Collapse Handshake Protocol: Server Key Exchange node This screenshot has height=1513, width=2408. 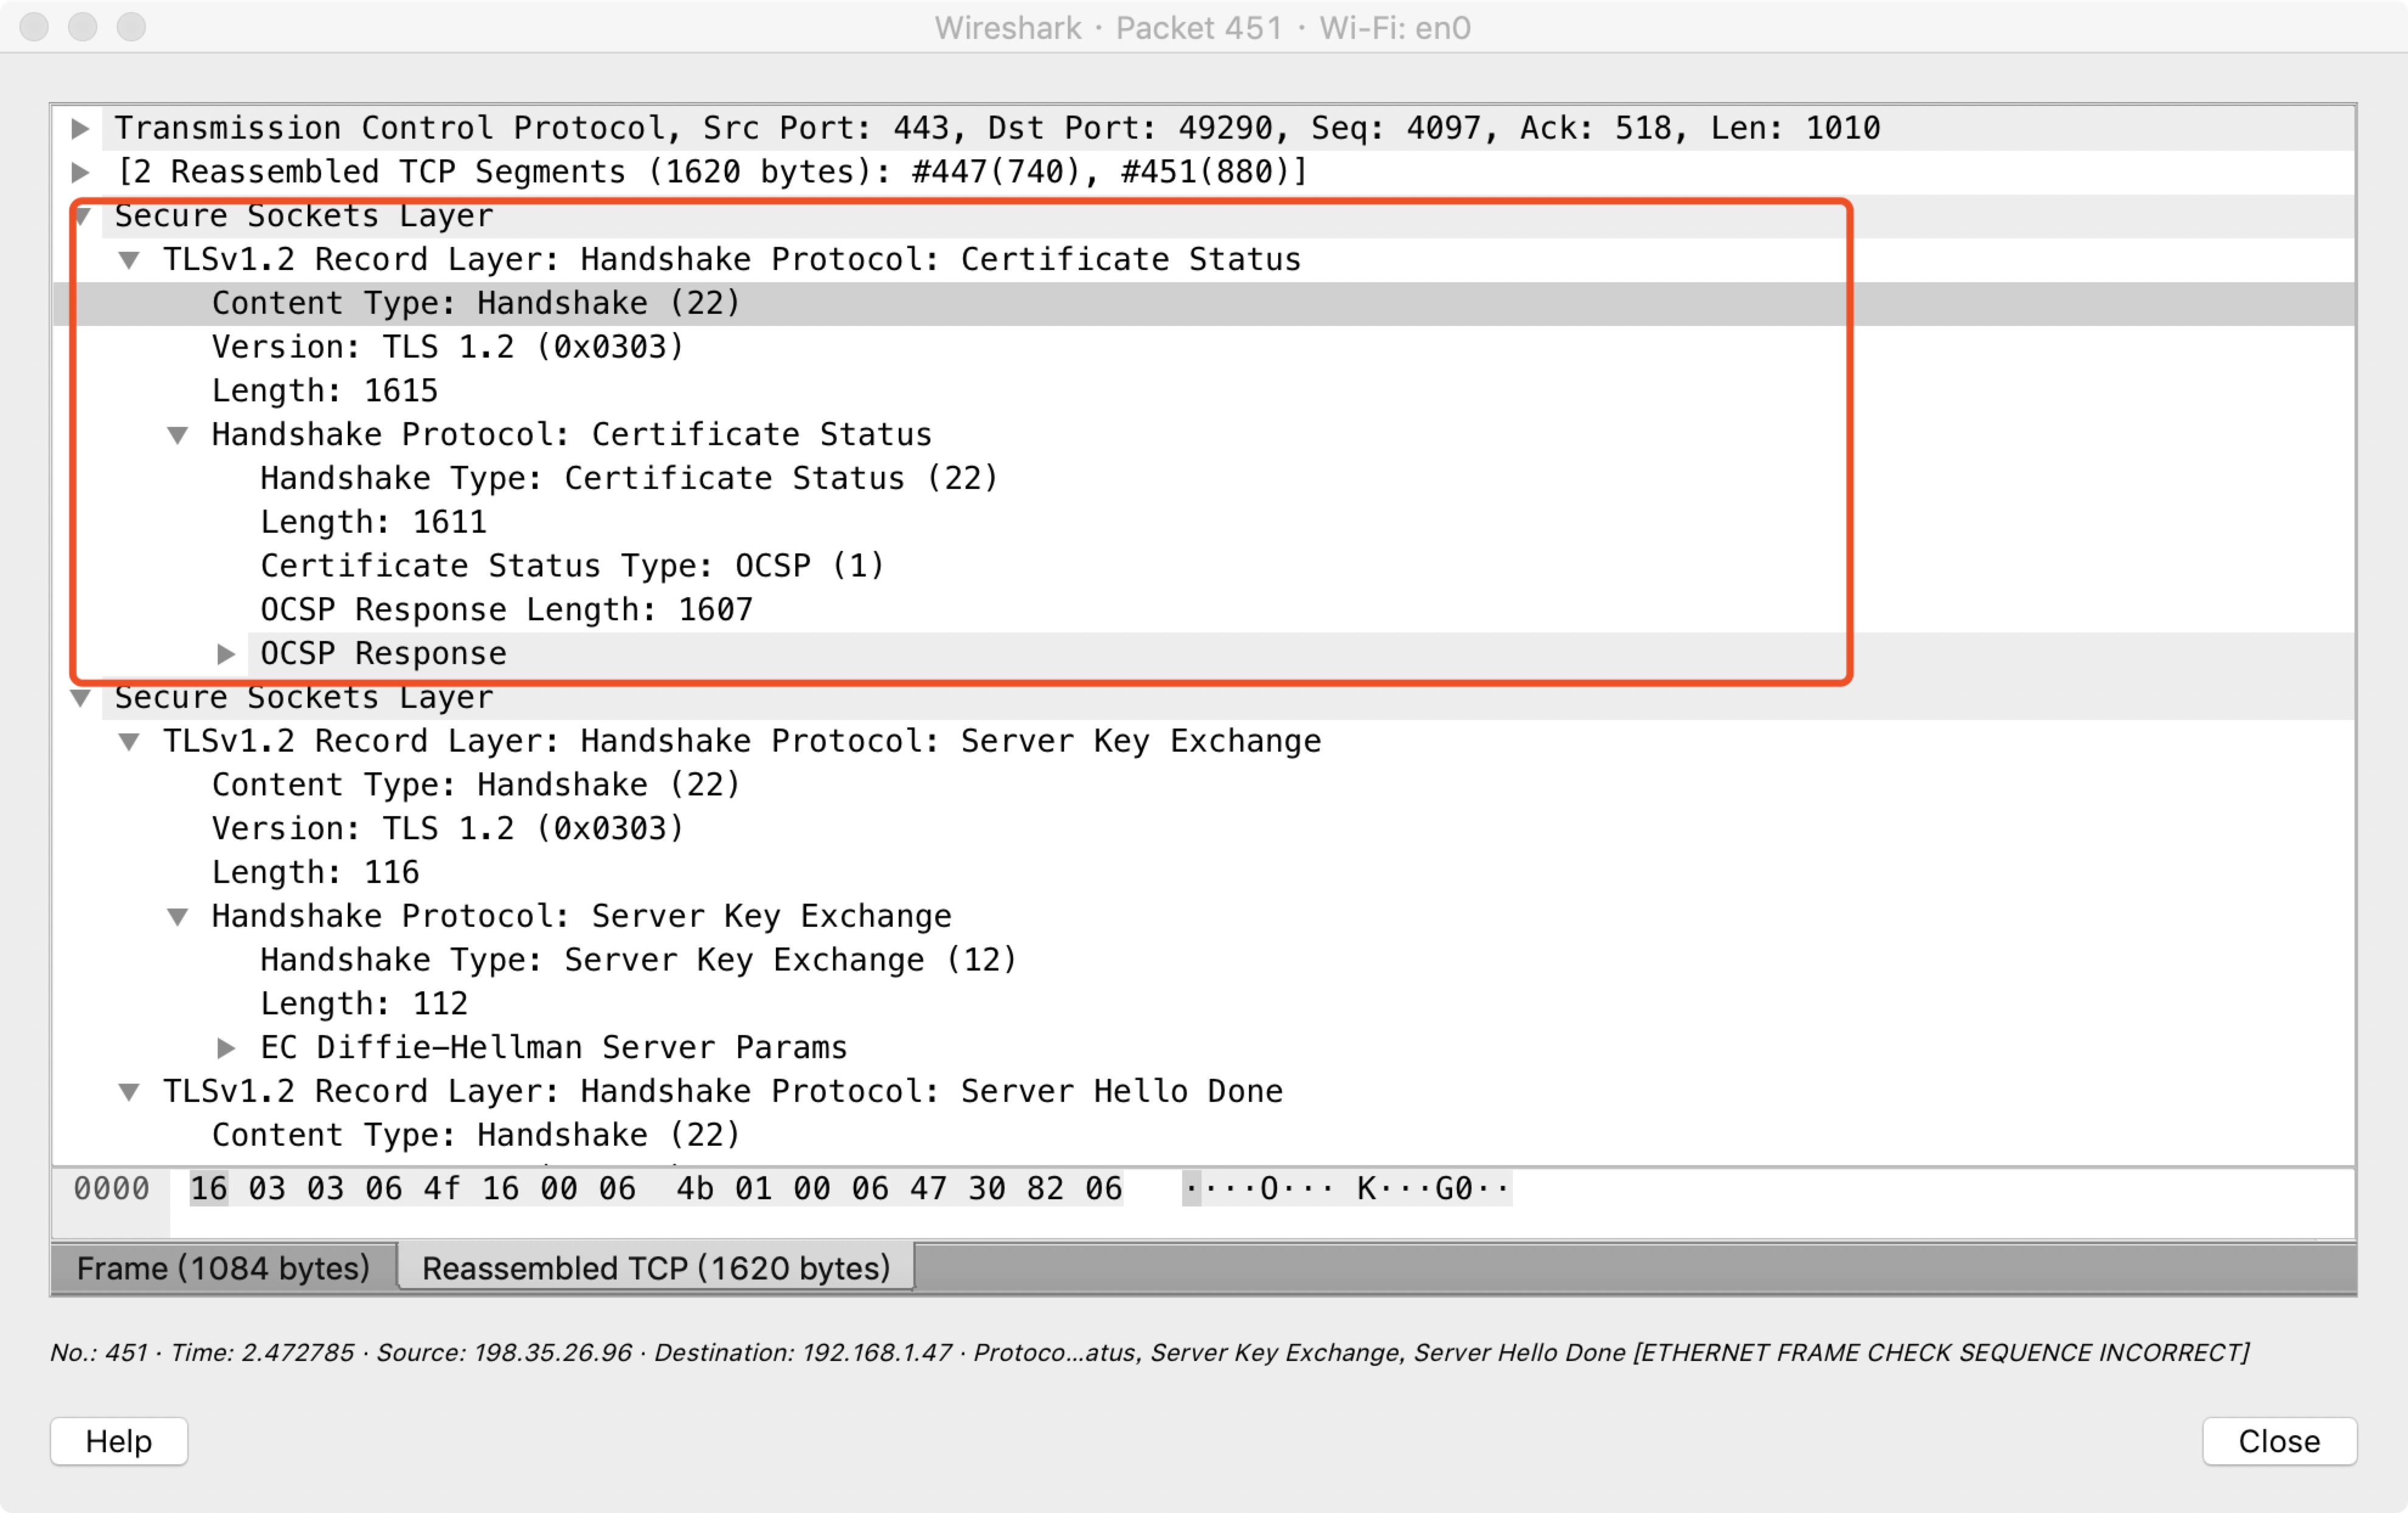pyautogui.click(x=178, y=917)
